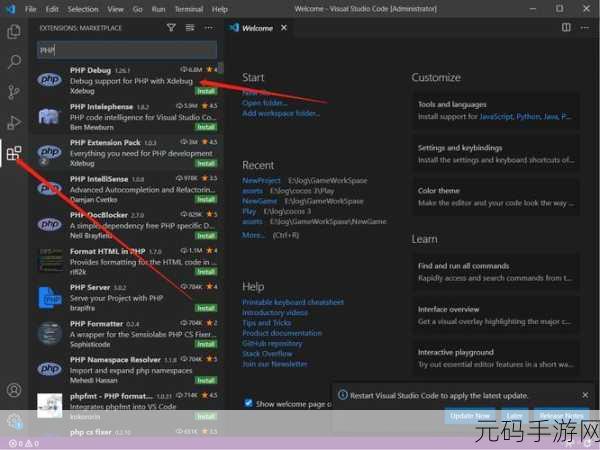Click the extensions list scrollbar
This screenshot has width=600, height=450.
coord(220,68)
